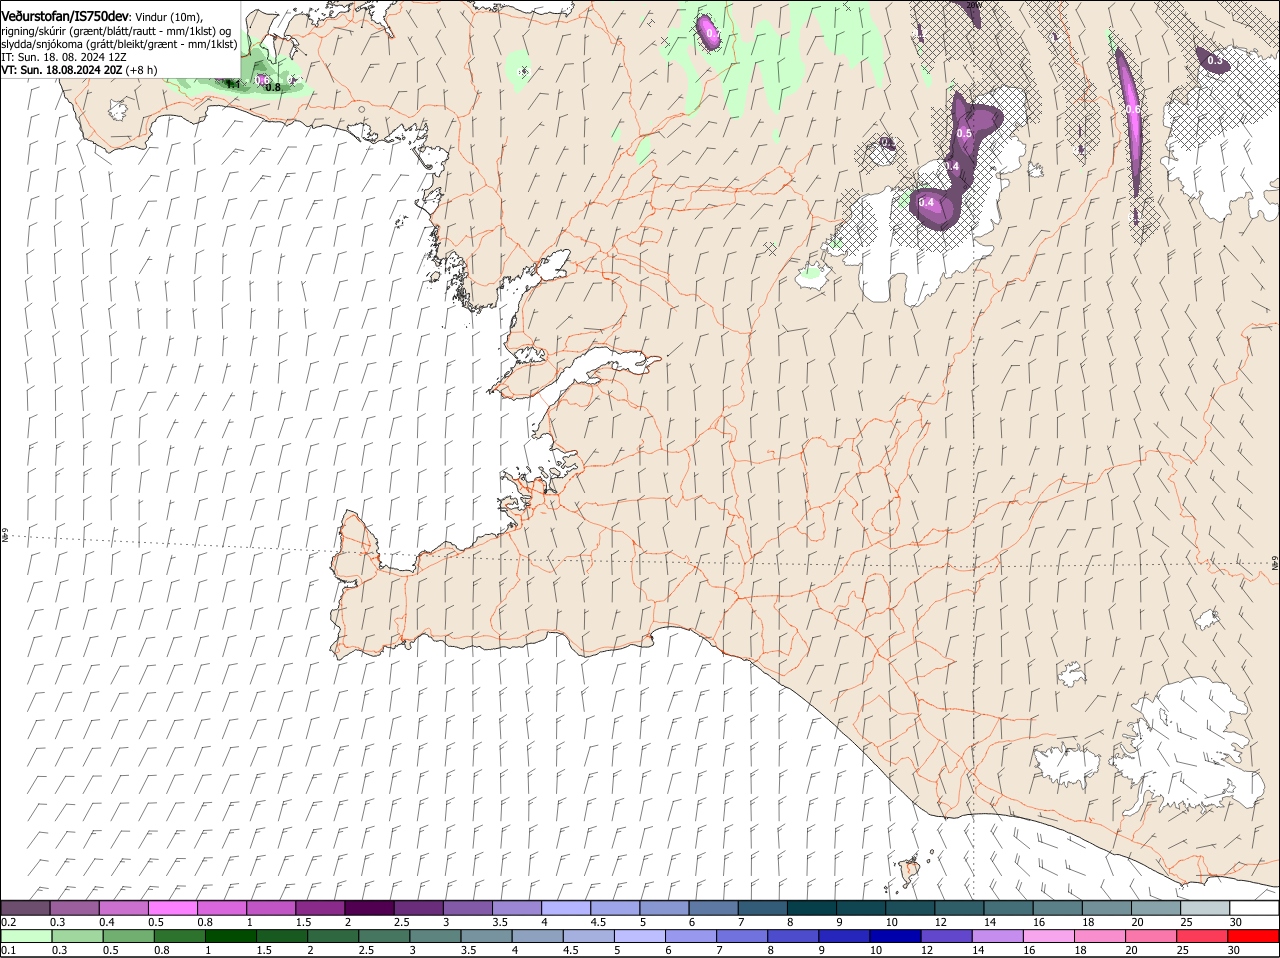Click the '0.5' label on the purple snow area
The width and height of the screenshot is (1280, 958).
(x=964, y=133)
